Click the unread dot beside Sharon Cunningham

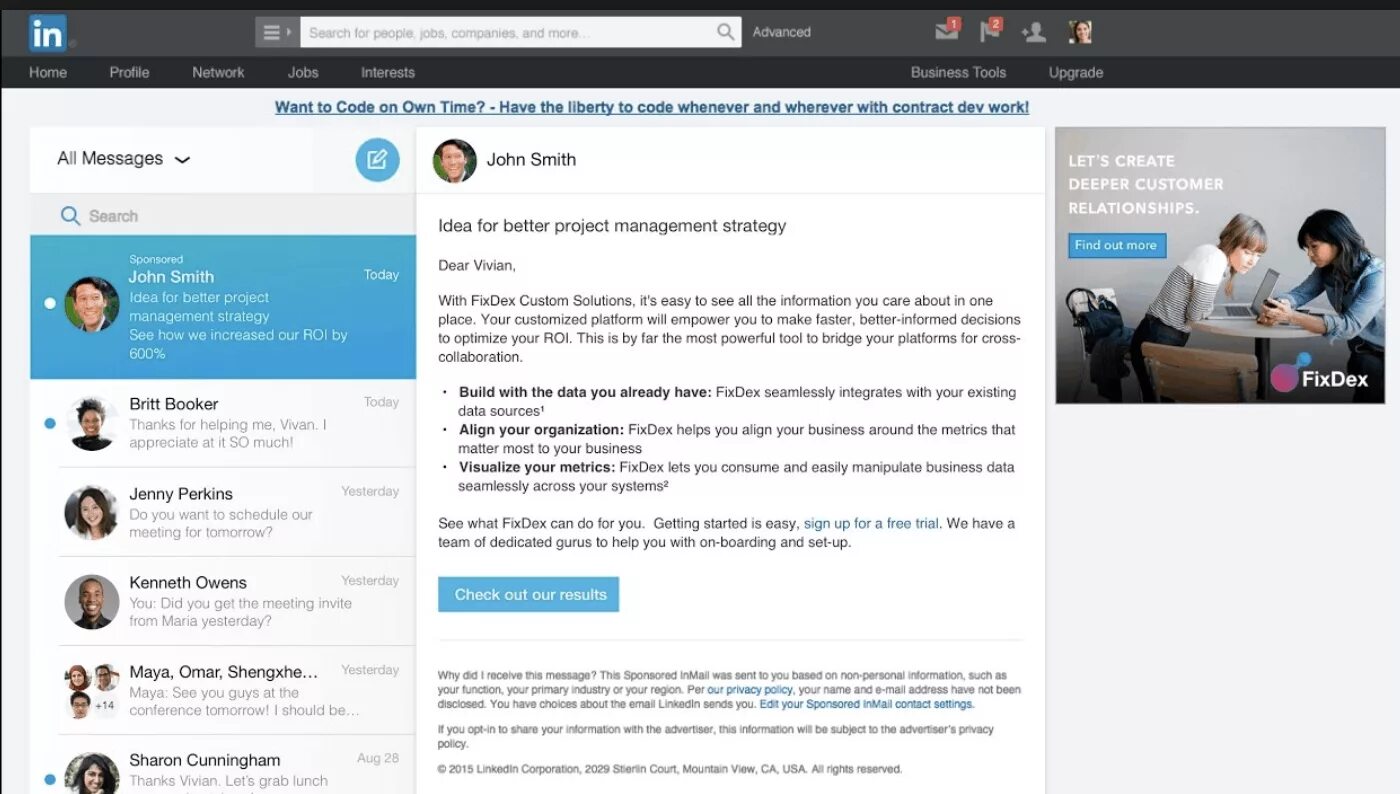(x=50, y=779)
